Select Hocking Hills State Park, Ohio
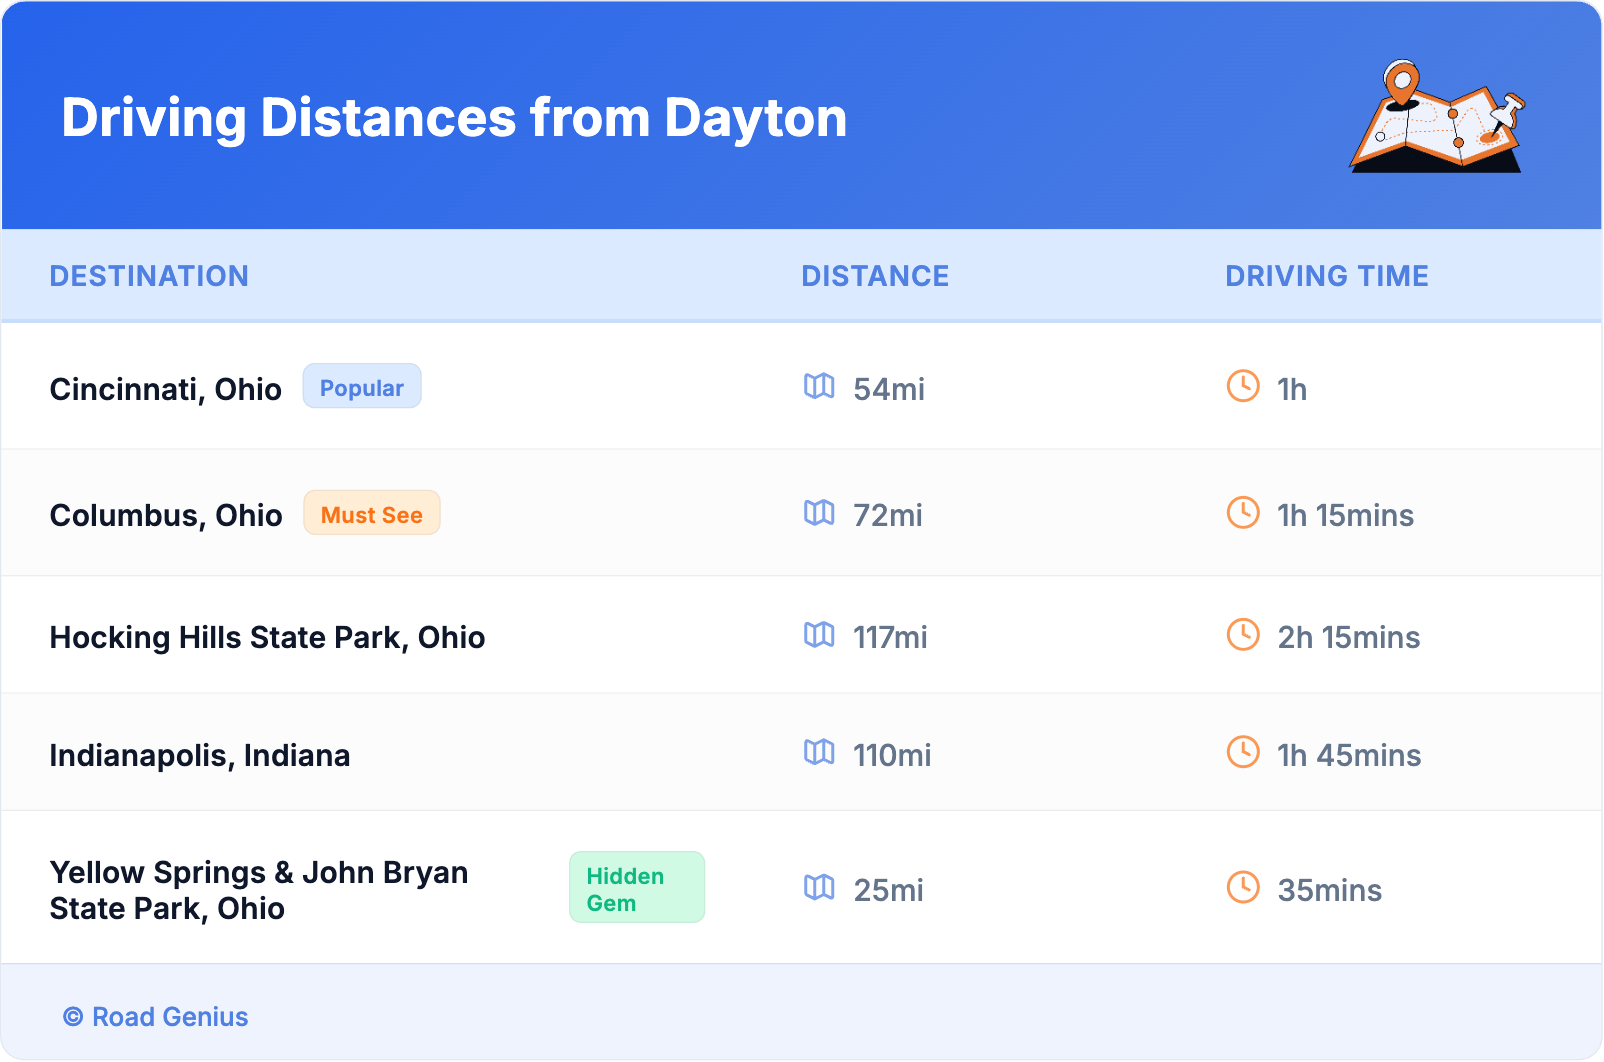The height and width of the screenshot is (1062, 1604). click(267, 638)
